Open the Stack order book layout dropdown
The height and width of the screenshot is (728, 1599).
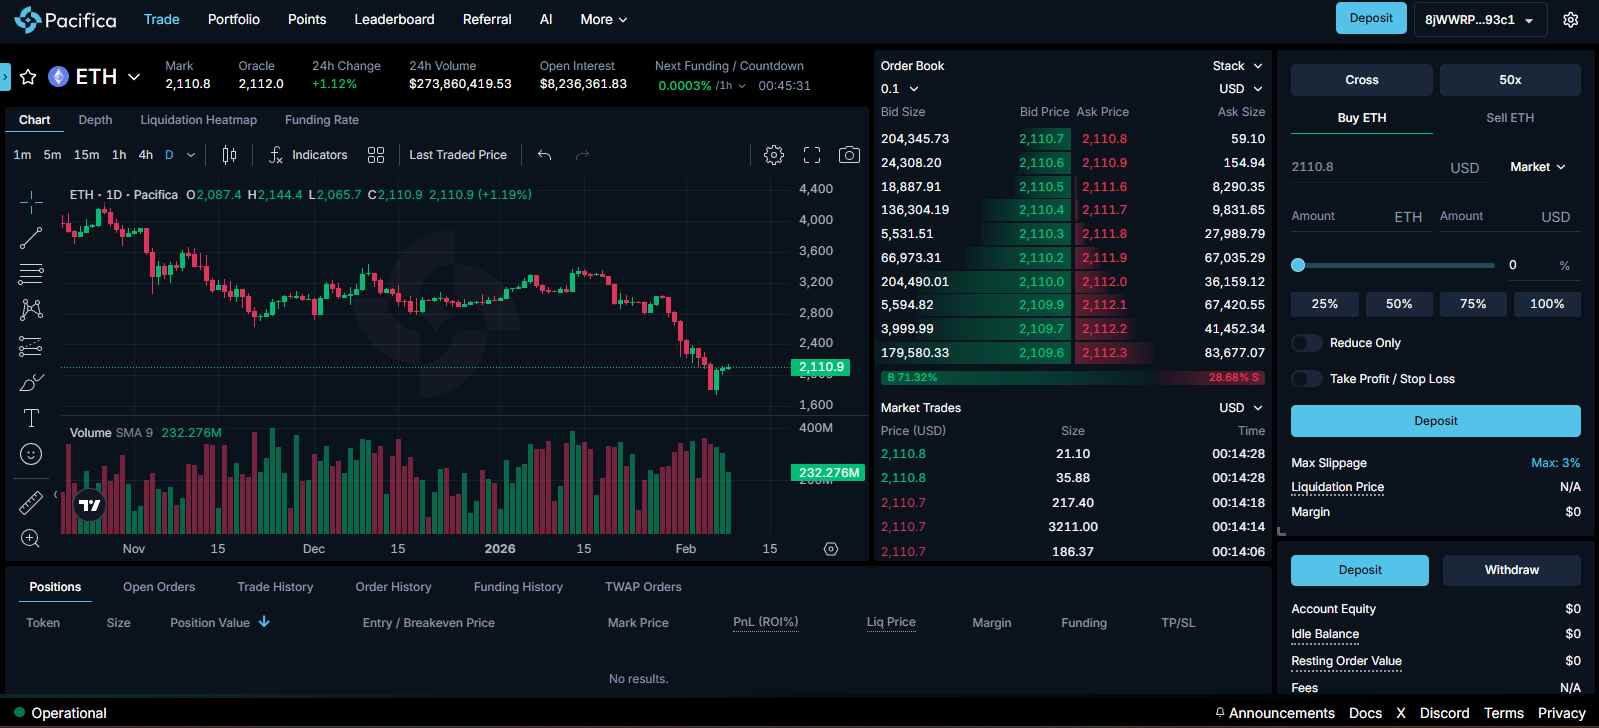pos(1237,66)
